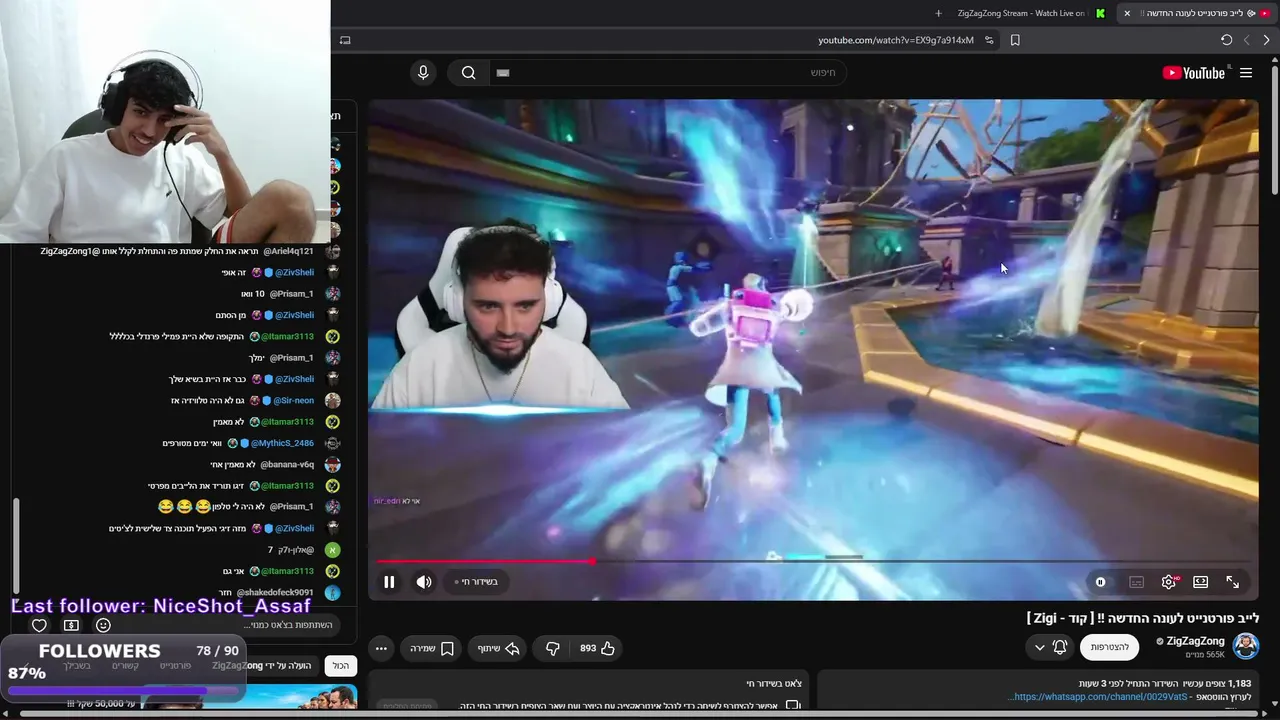The image size is (1280, 720).
Task: Open @MythicS_2486 chat author name
Action: click(x=282, y=443)
